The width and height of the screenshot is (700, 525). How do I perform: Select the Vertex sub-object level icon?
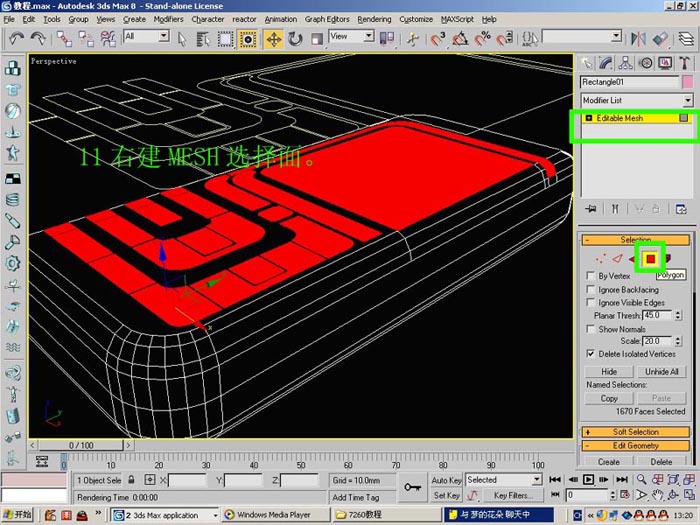[601, 258]
